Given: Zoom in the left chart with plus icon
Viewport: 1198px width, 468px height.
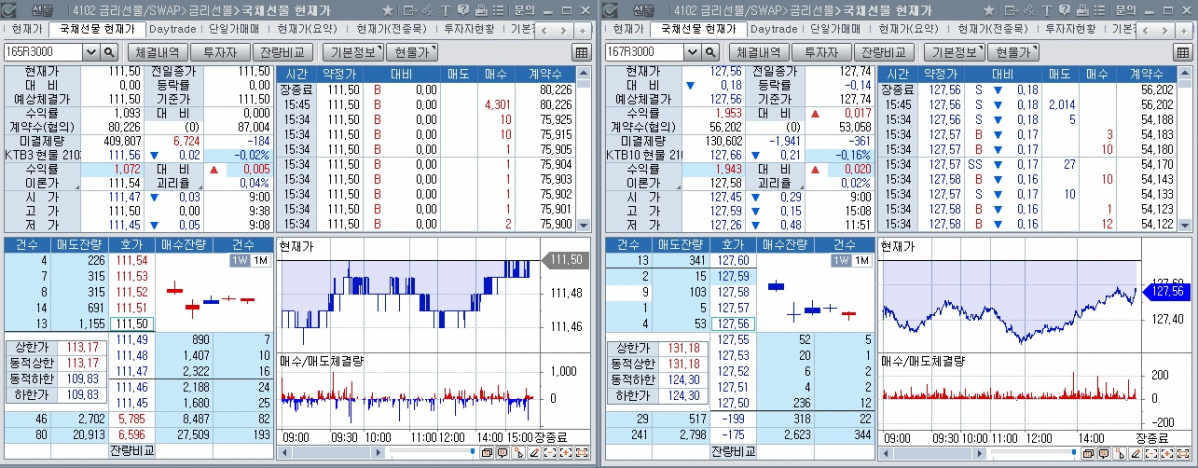Looking at the screenshot, I should click(x=566, y=453).
